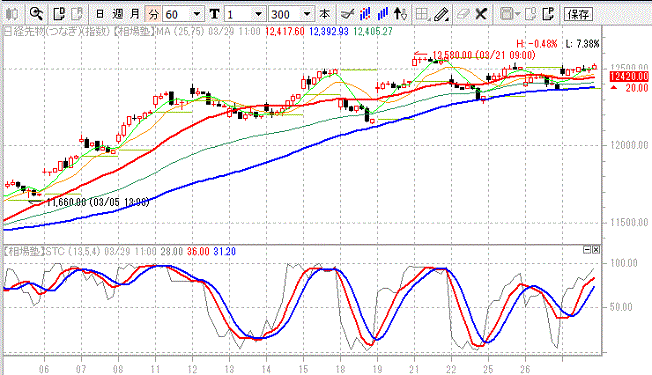Click the greyed copy-chart icon beside layout

(x=531, y=14)
